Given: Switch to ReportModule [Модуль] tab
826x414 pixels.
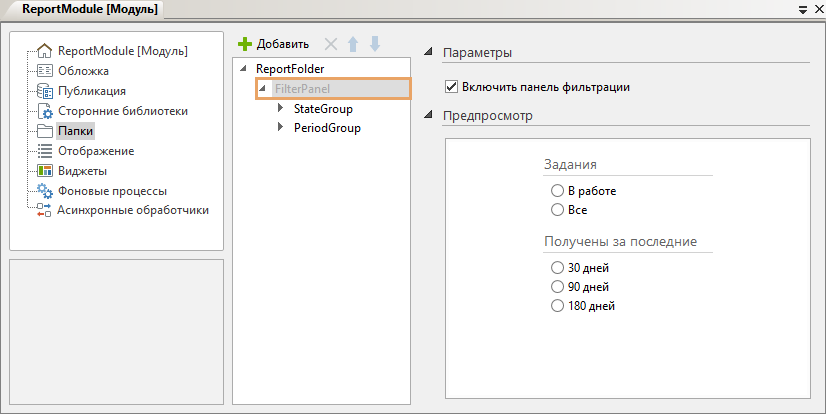Looking at the screenshot, I should 85,9.
